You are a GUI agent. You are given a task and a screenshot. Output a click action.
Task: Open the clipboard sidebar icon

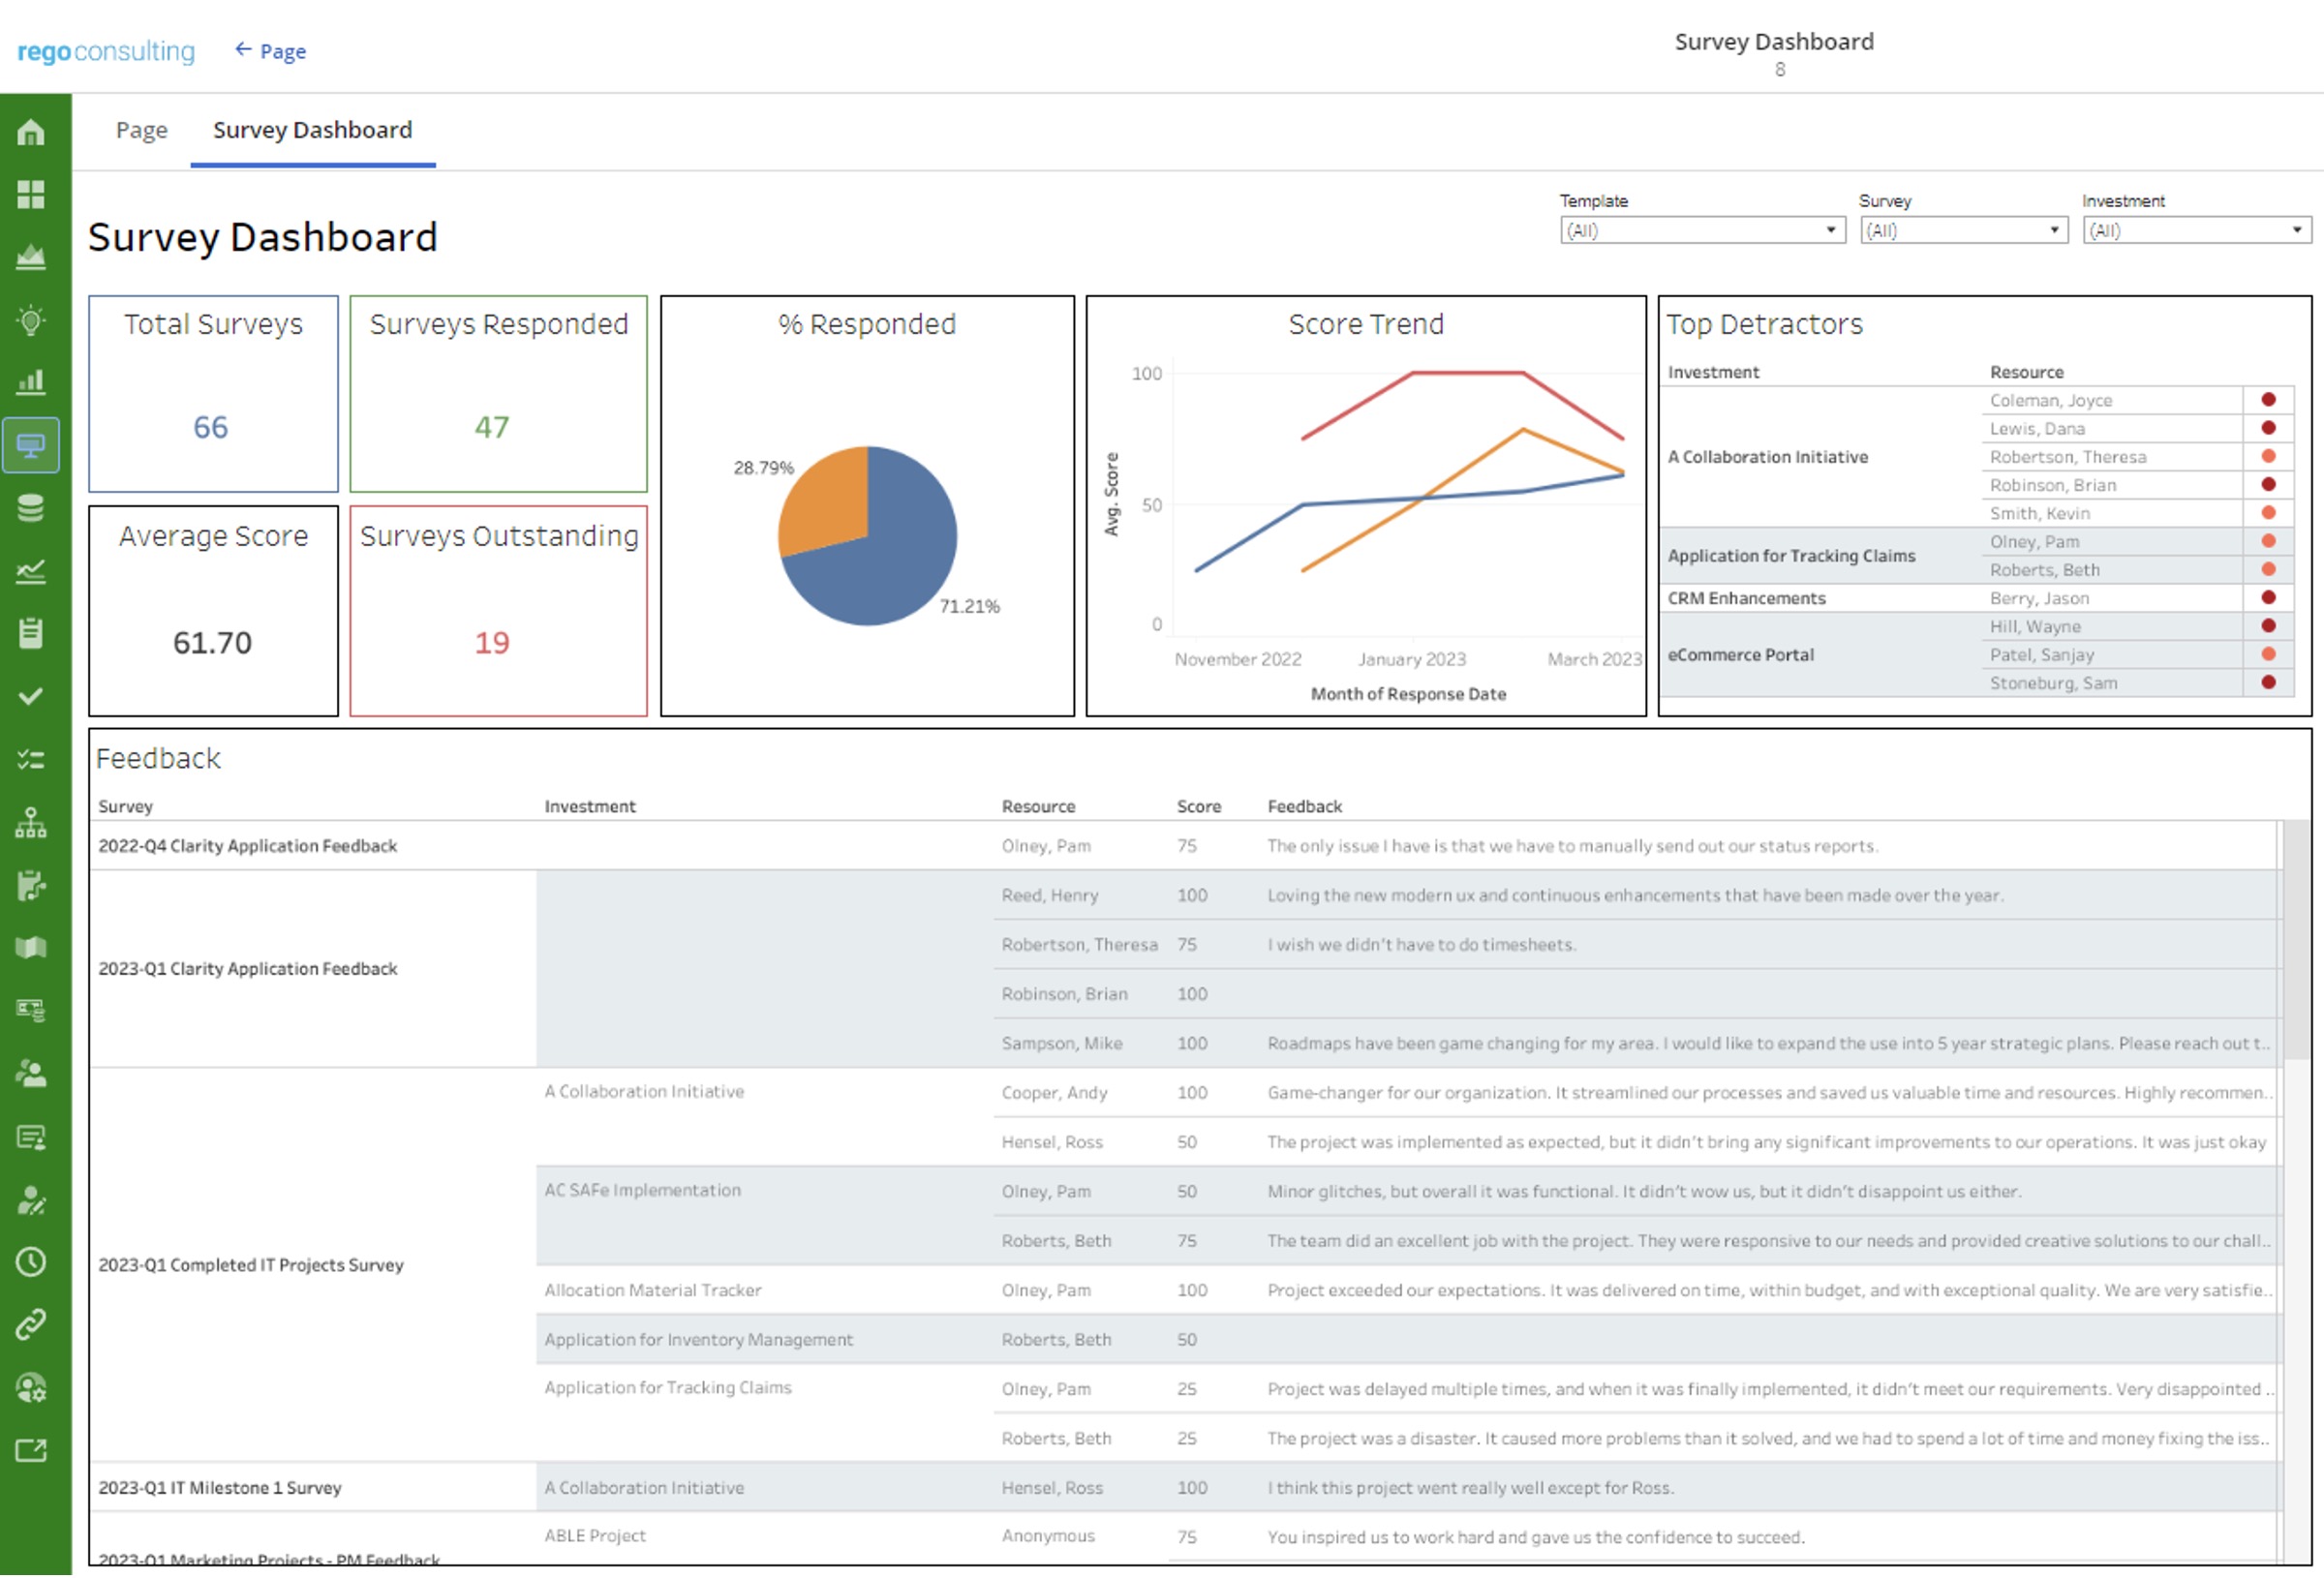[x=31, y=634]
